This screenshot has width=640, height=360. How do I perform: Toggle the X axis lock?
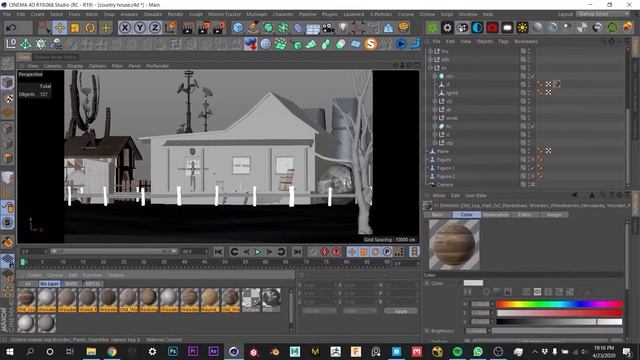coord(125,28)
